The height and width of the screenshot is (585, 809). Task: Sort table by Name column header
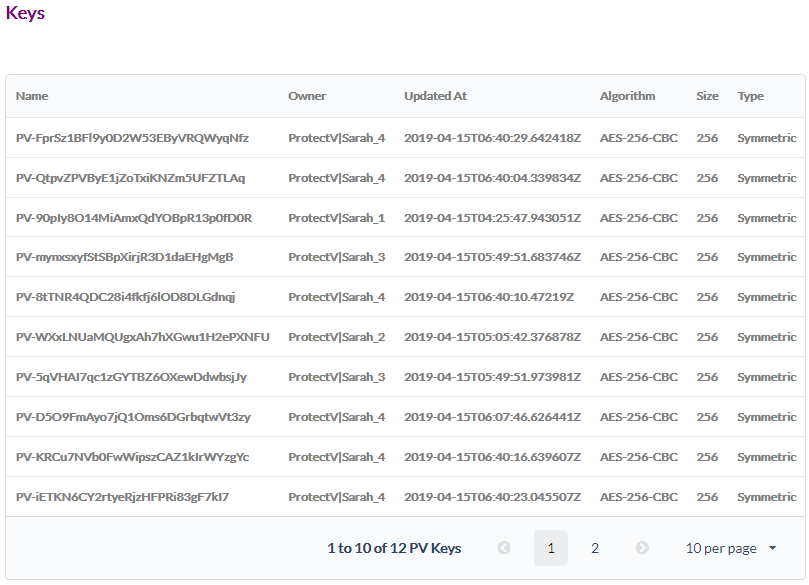click(x=32, y=96)
